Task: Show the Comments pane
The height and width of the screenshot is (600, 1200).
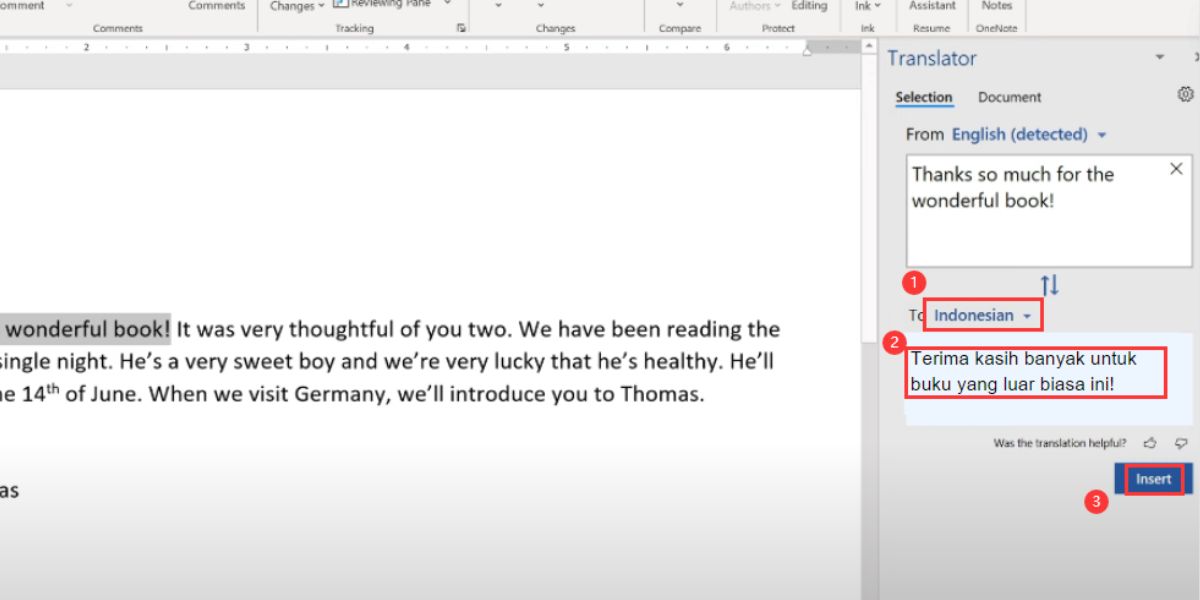Action: click(x=216, y=6)
